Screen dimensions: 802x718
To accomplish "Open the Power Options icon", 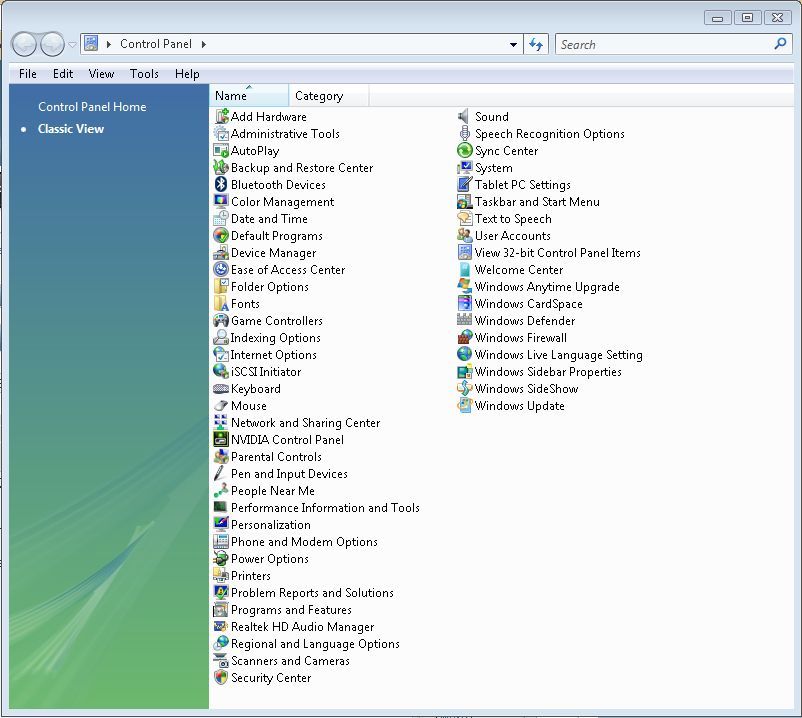I will pos(221,558).
